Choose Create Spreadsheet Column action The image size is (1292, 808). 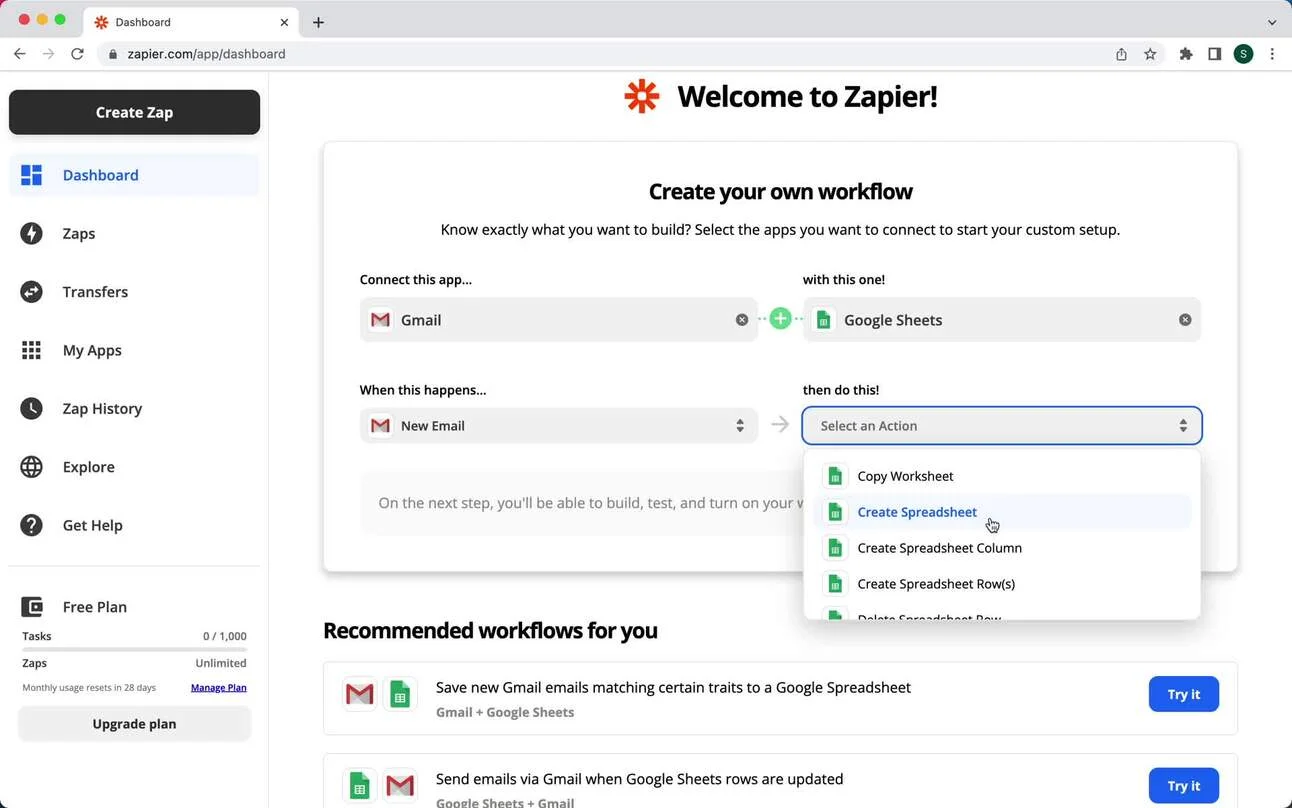pyautogui.click(x=1002, y=548)
